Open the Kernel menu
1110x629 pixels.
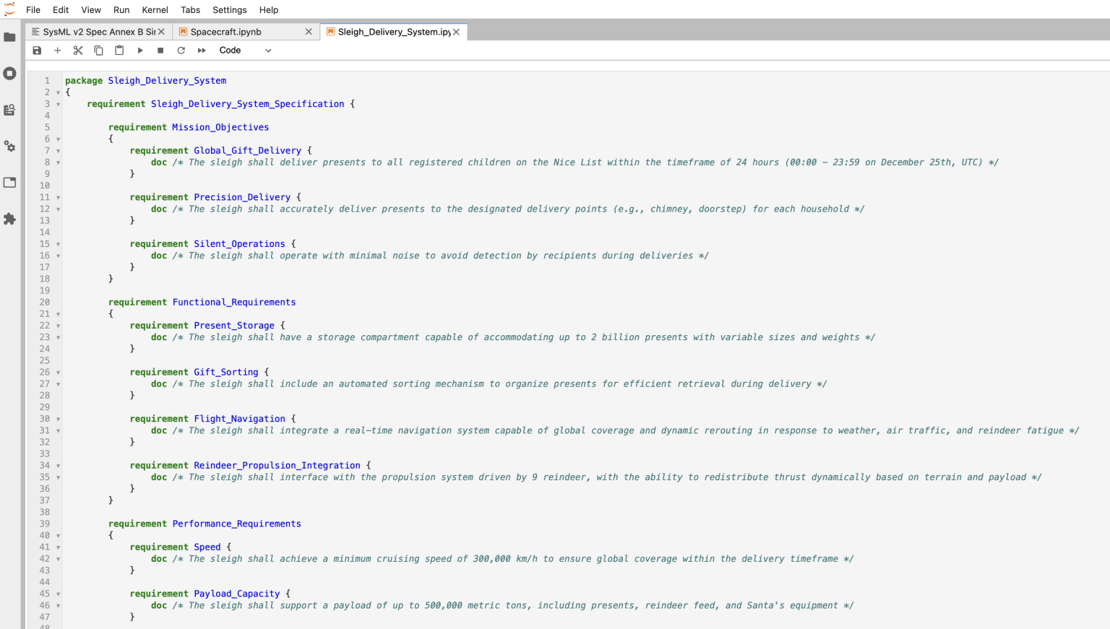coord(155,10)
